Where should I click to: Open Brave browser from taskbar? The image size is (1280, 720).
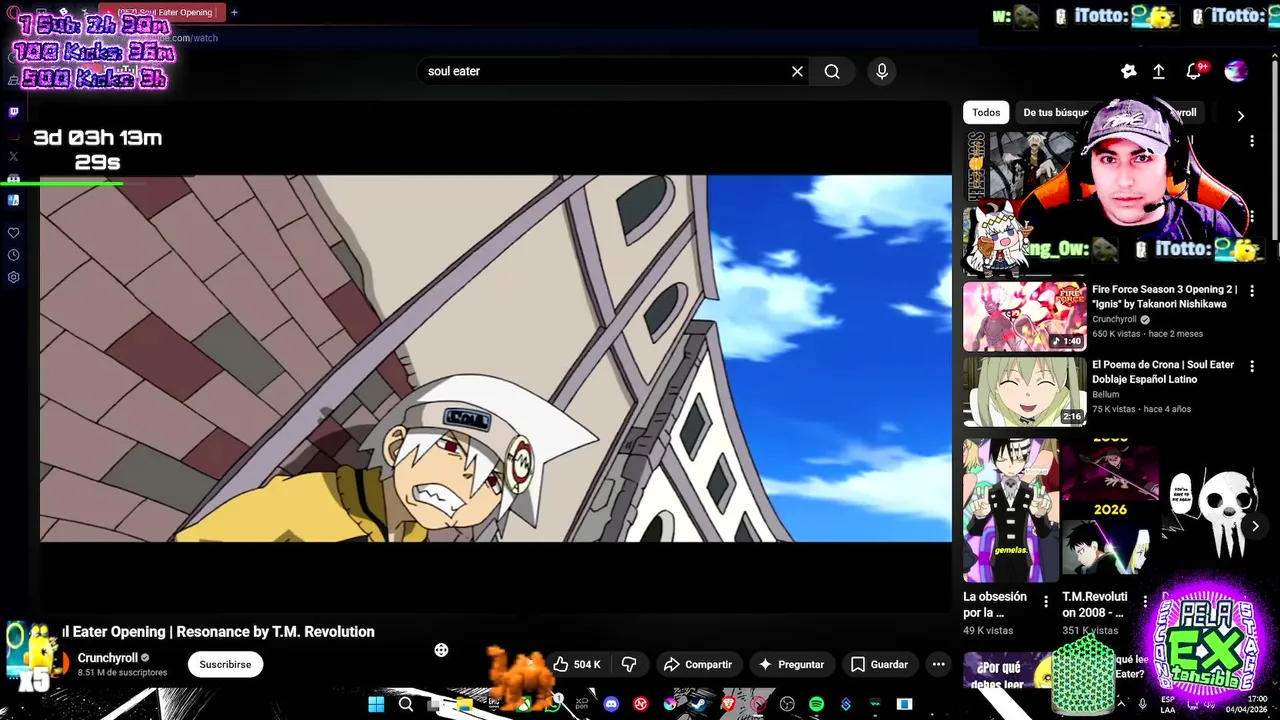coord(728,704)
